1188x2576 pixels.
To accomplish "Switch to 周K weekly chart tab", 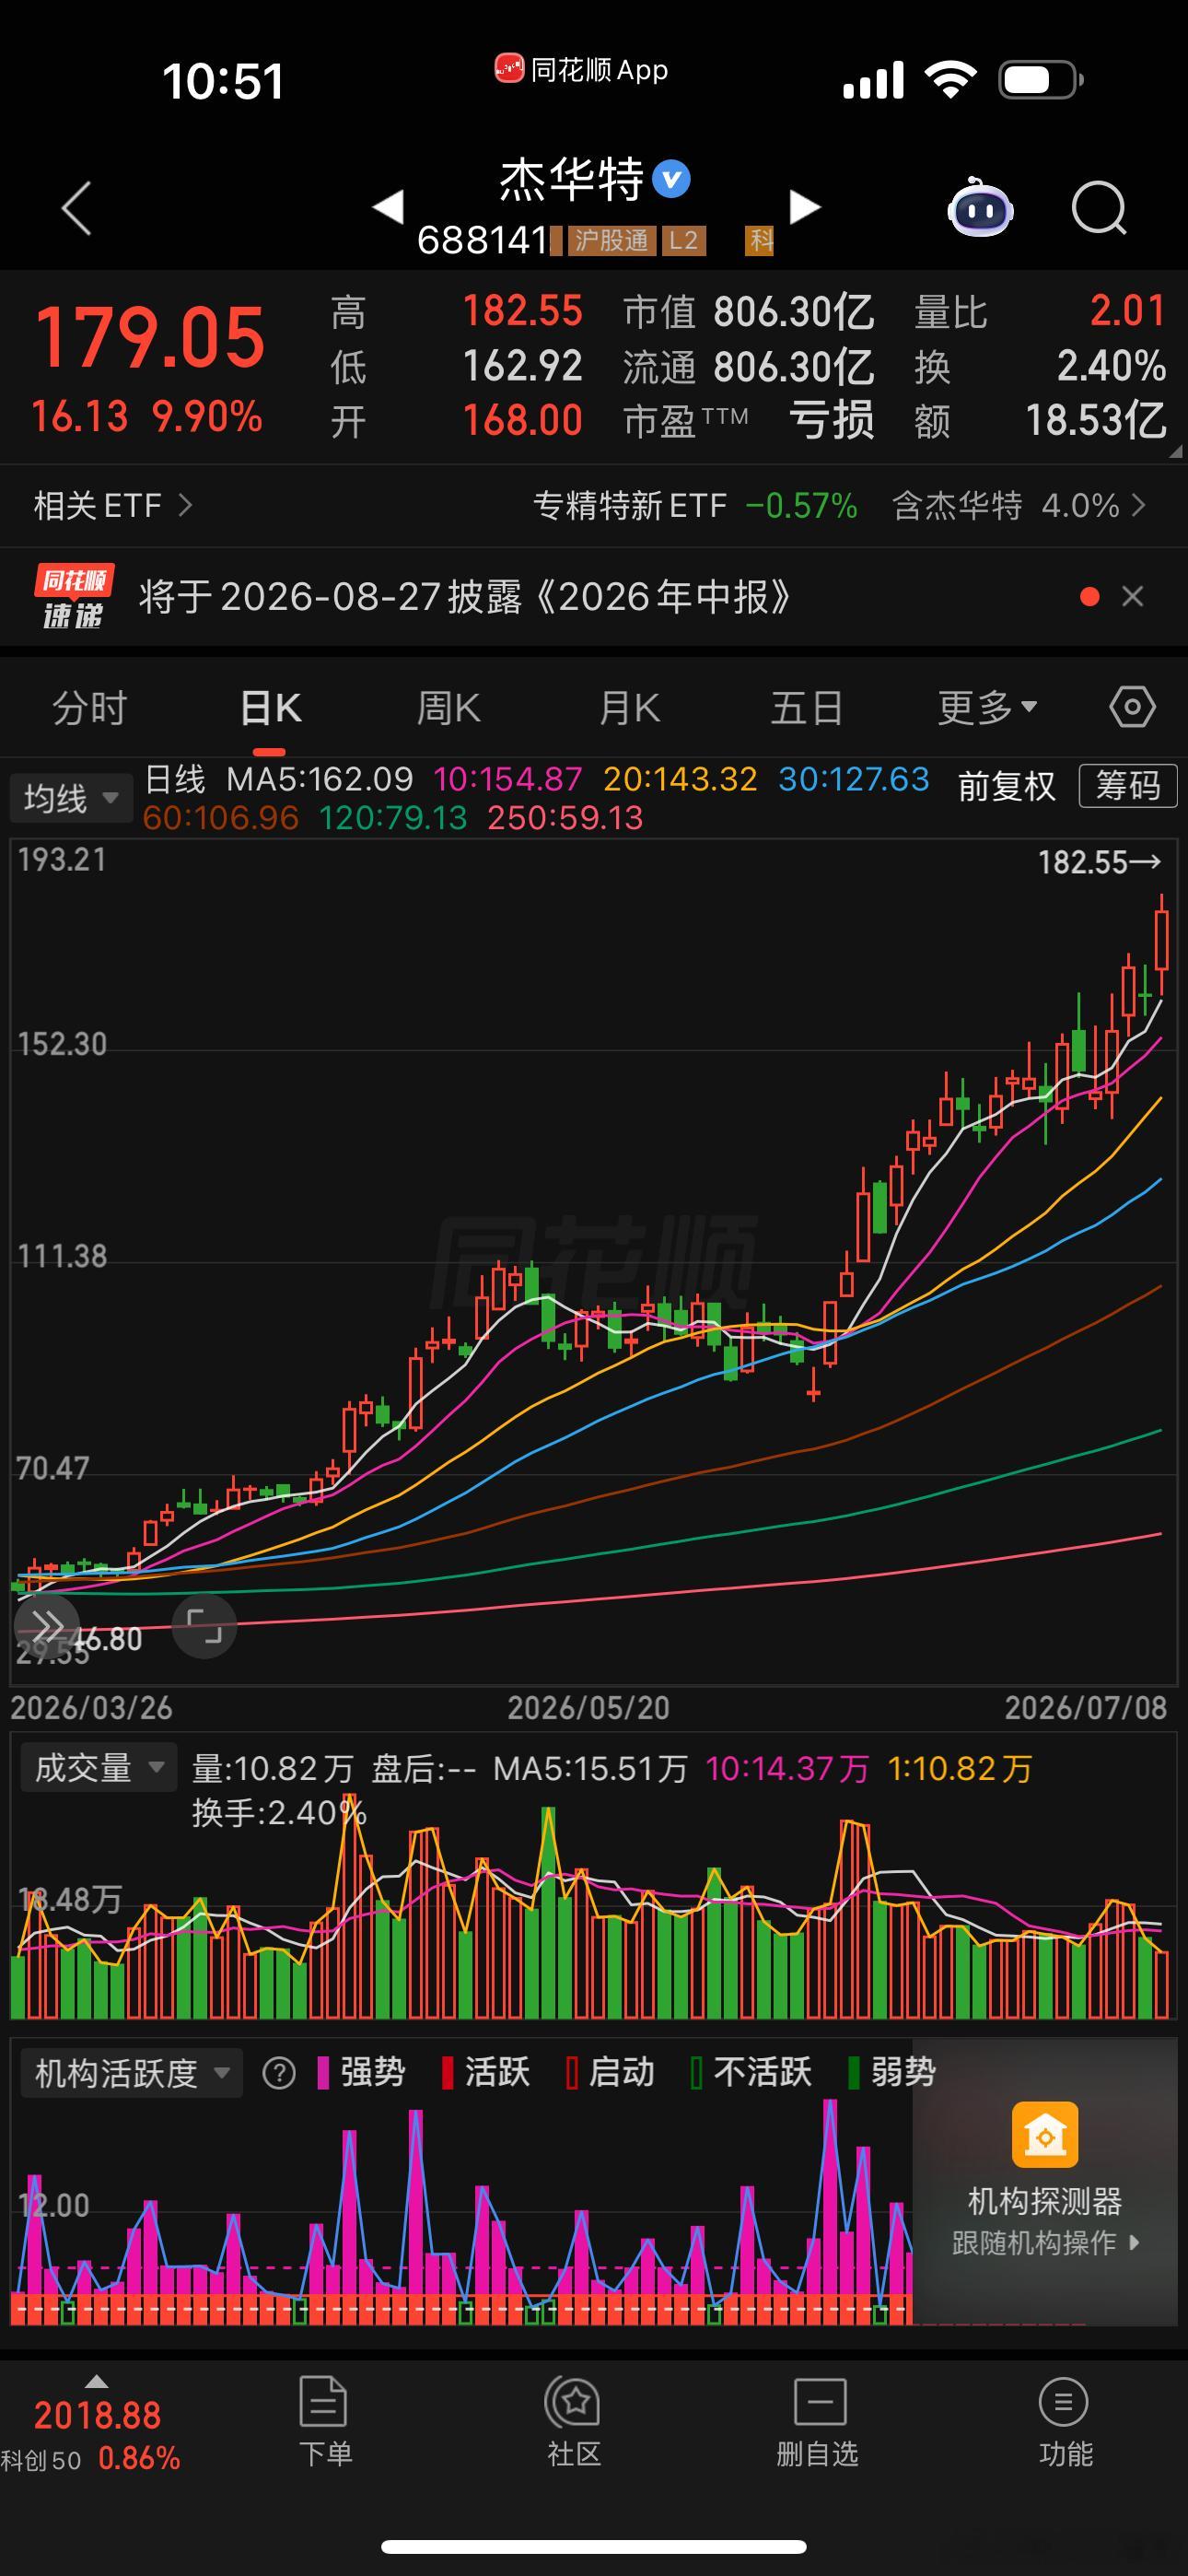I will [448, 708].
